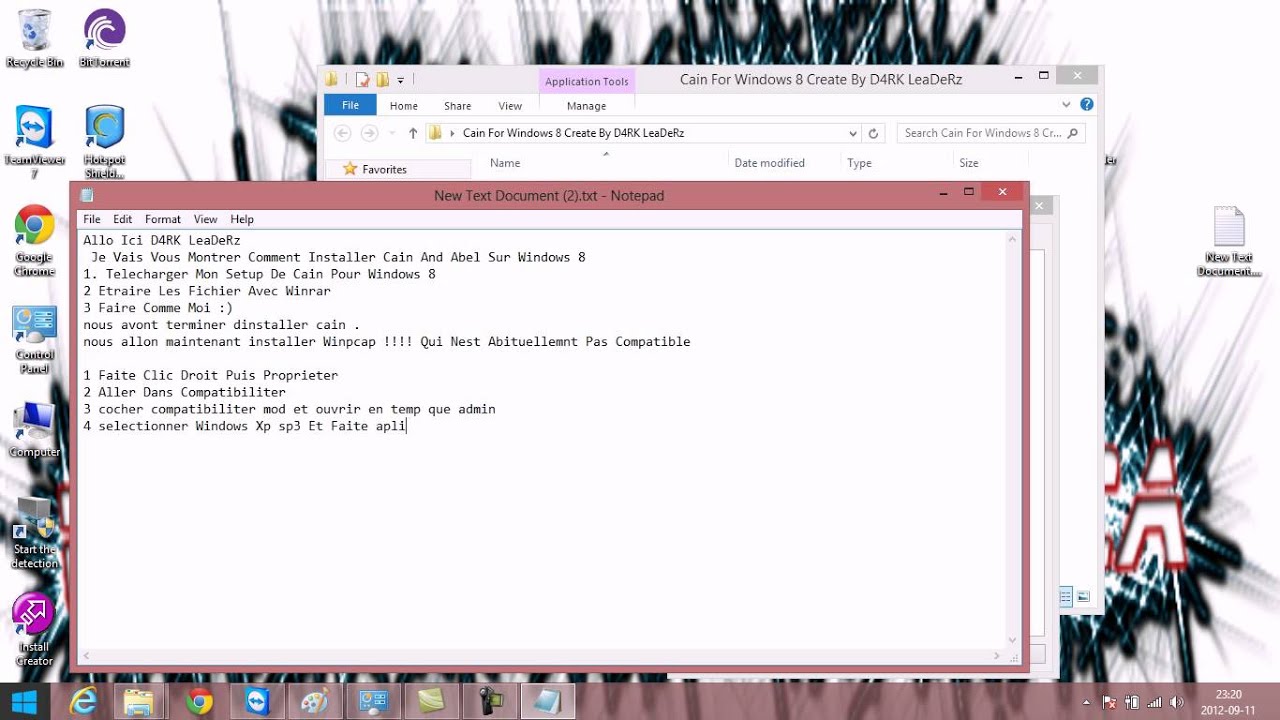Click Notepad vertical scrollbar up arrow
The width and height of the screenshot is (1280, 720).
pos(1012,239)
